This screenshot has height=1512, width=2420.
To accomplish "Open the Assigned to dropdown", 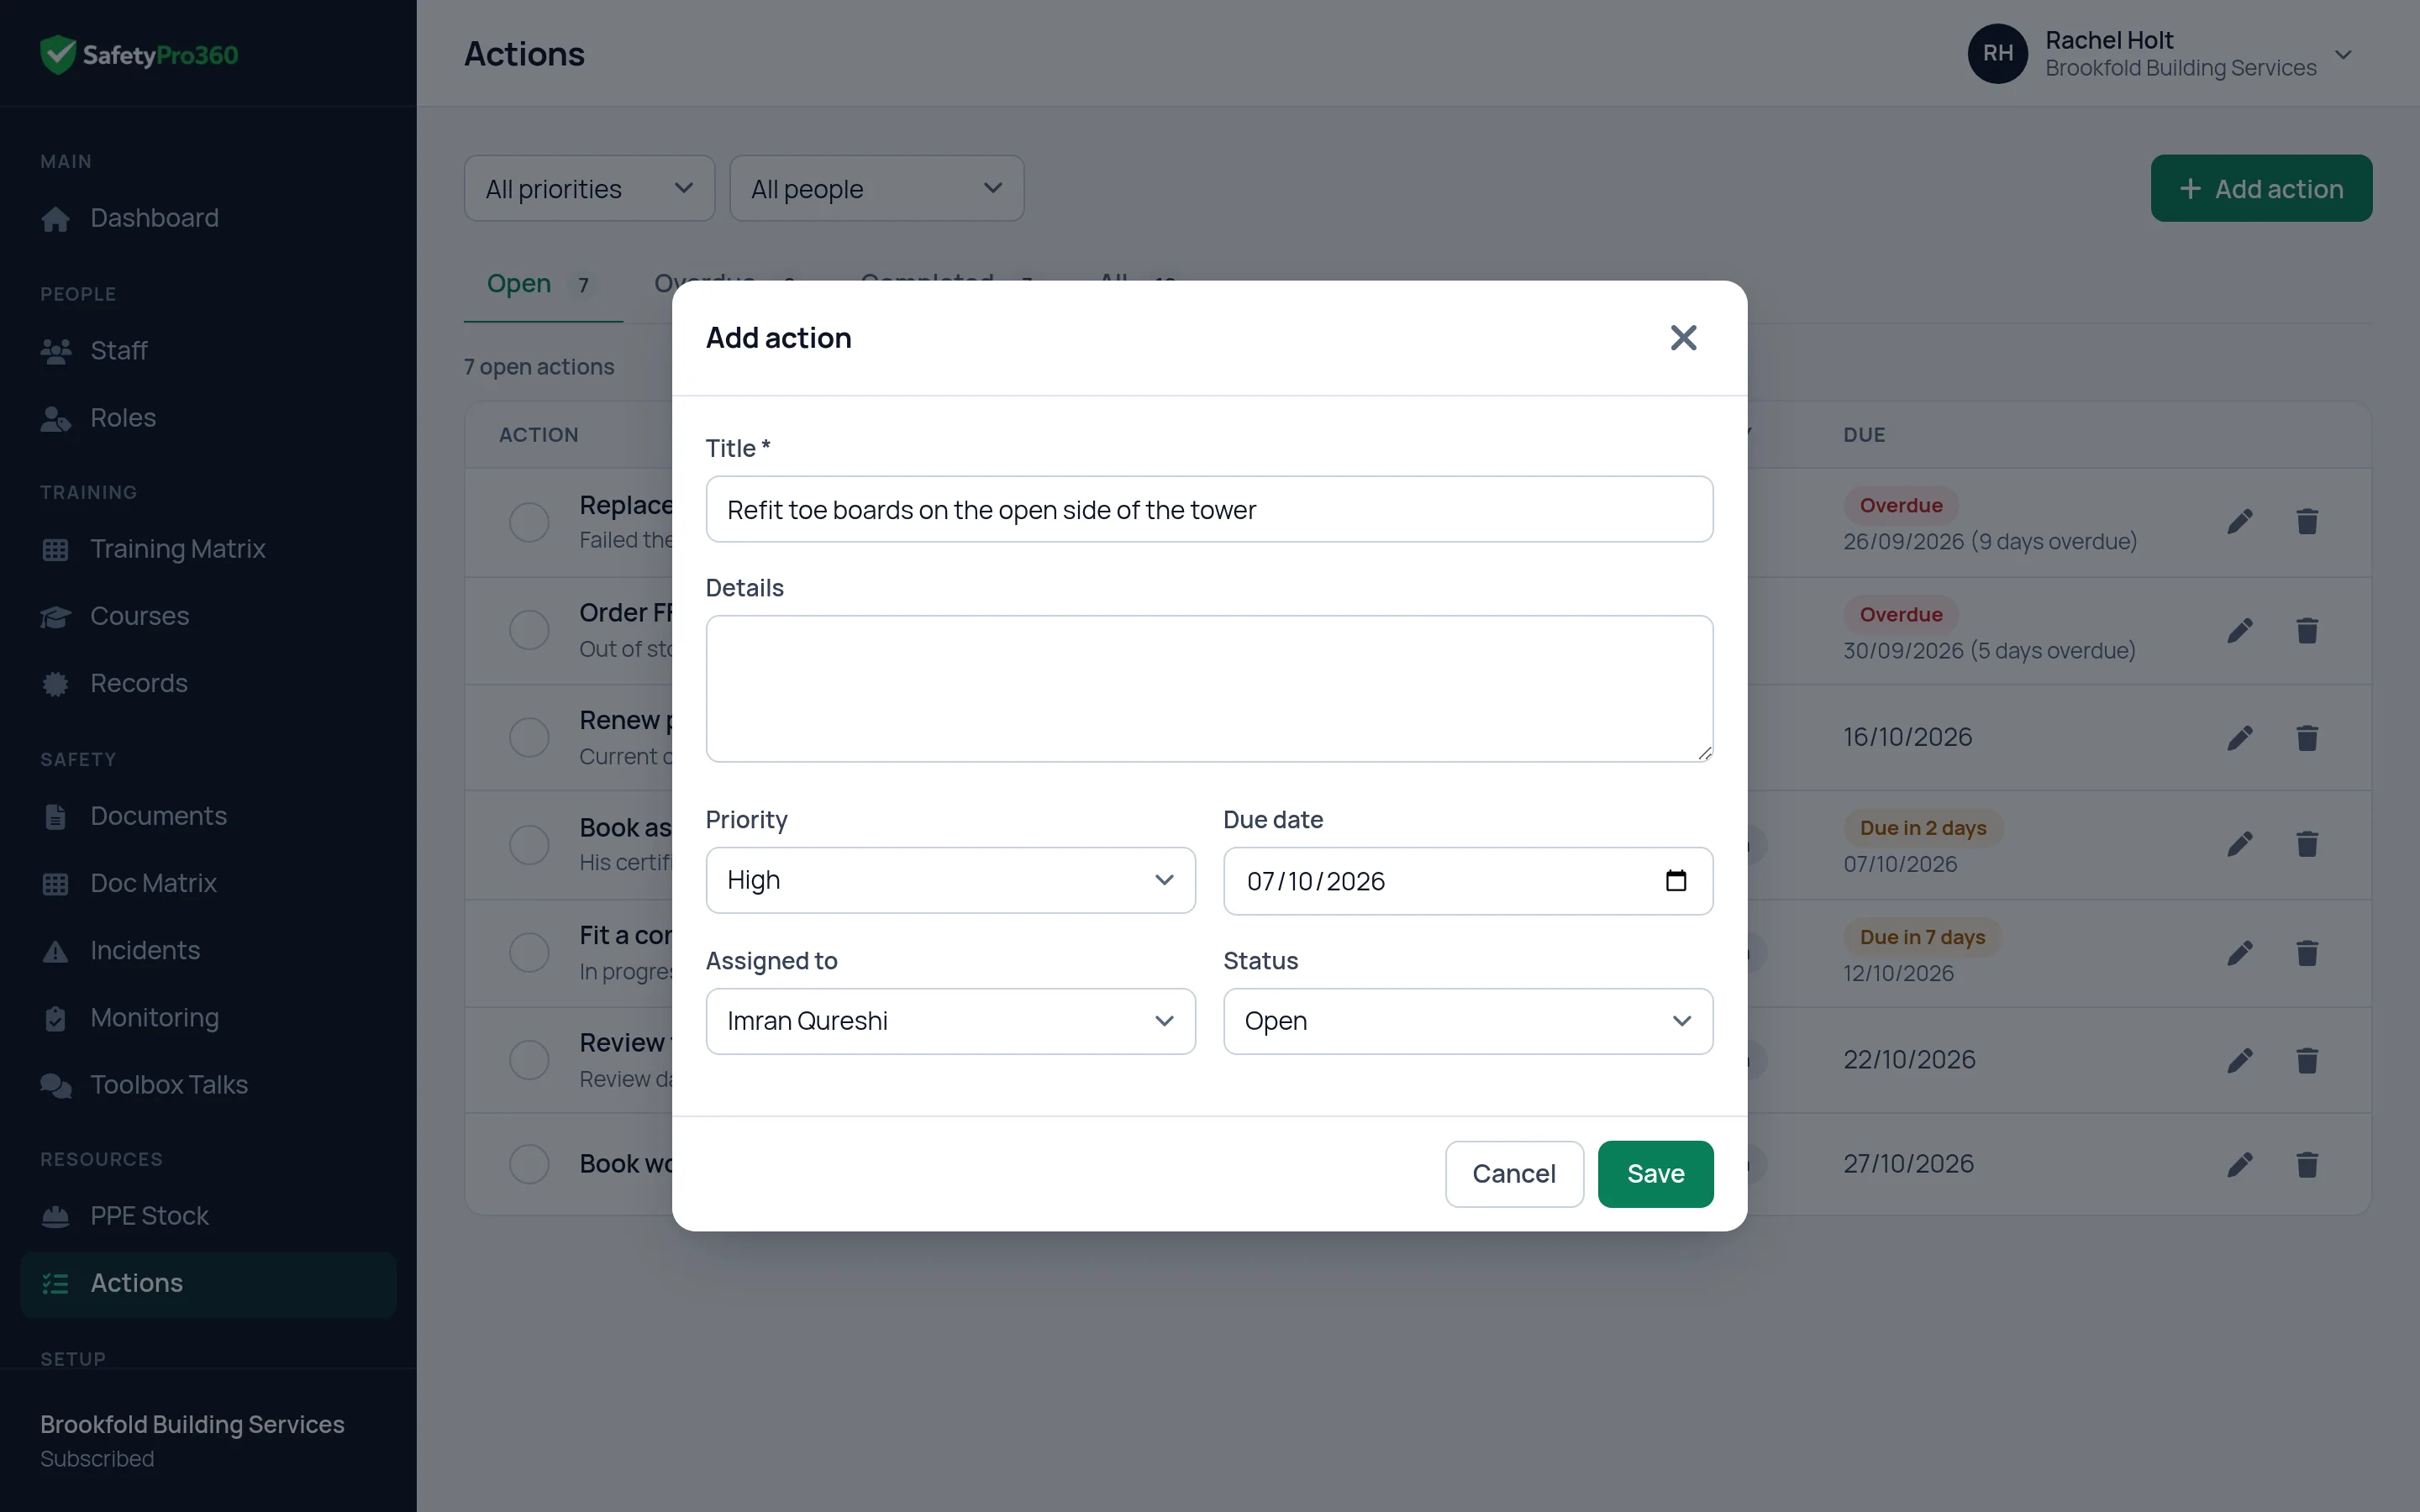I will click(950, 1021).
